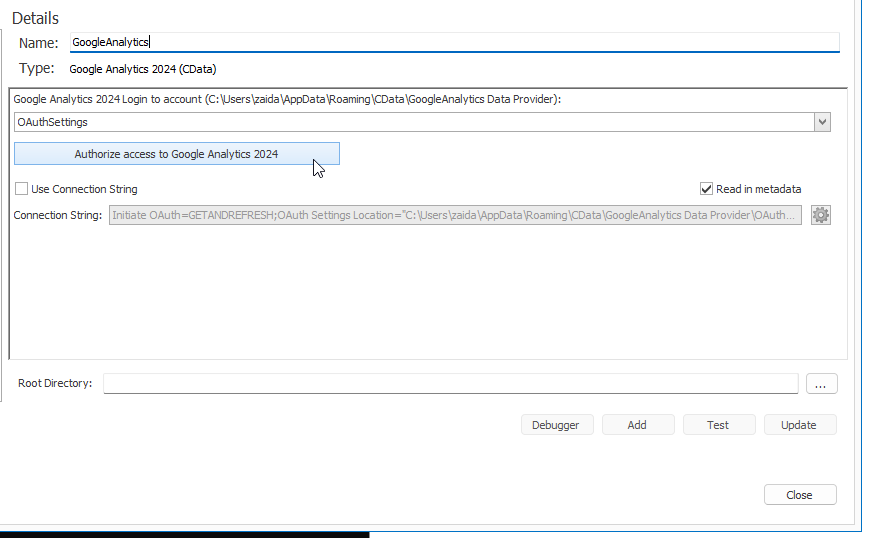Click the Connection String text box
The image size is (871, 538).
[455, 215]
